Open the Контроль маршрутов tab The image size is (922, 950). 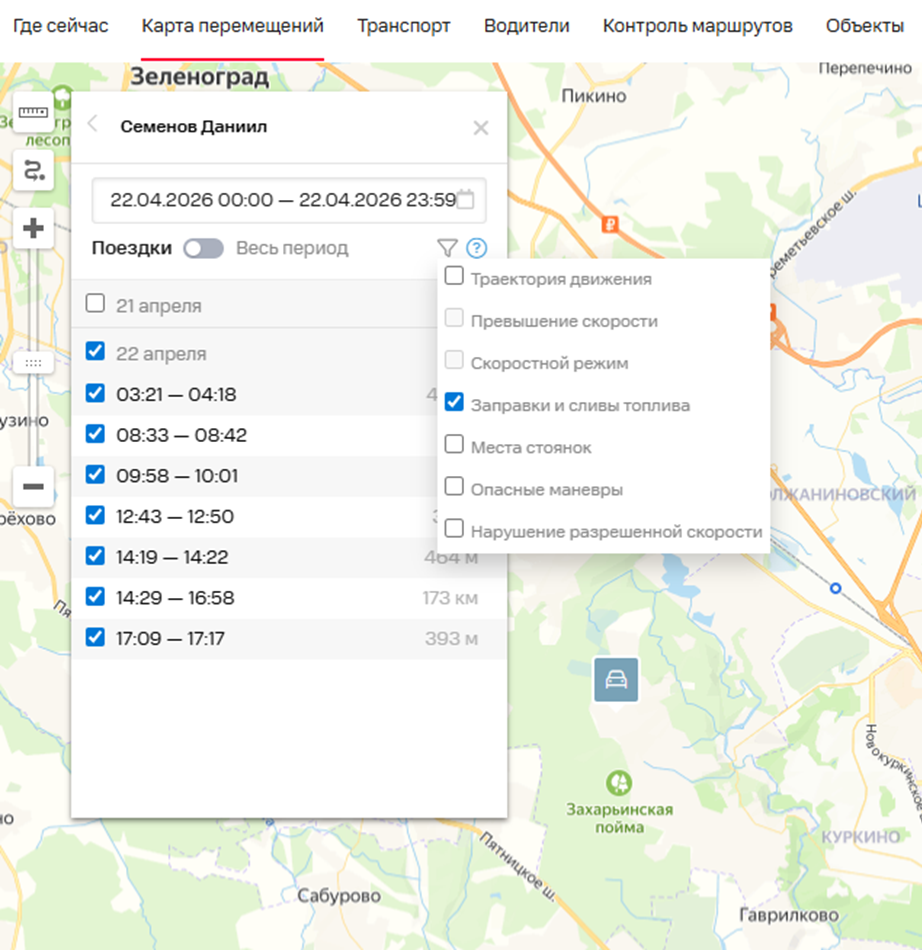697,26
